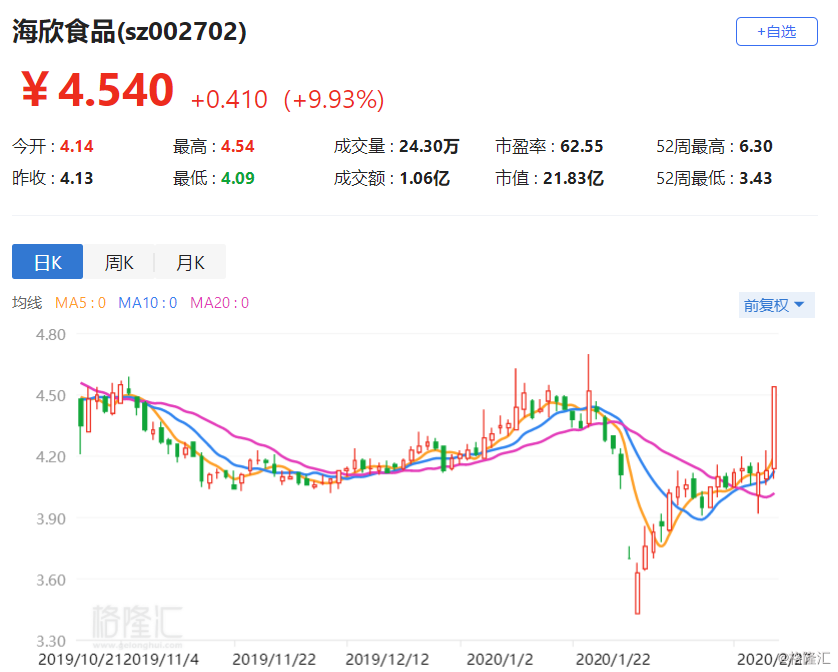Switch to the 月K tab
This screenshot has height=672, width=838.
tap(190, 262)
